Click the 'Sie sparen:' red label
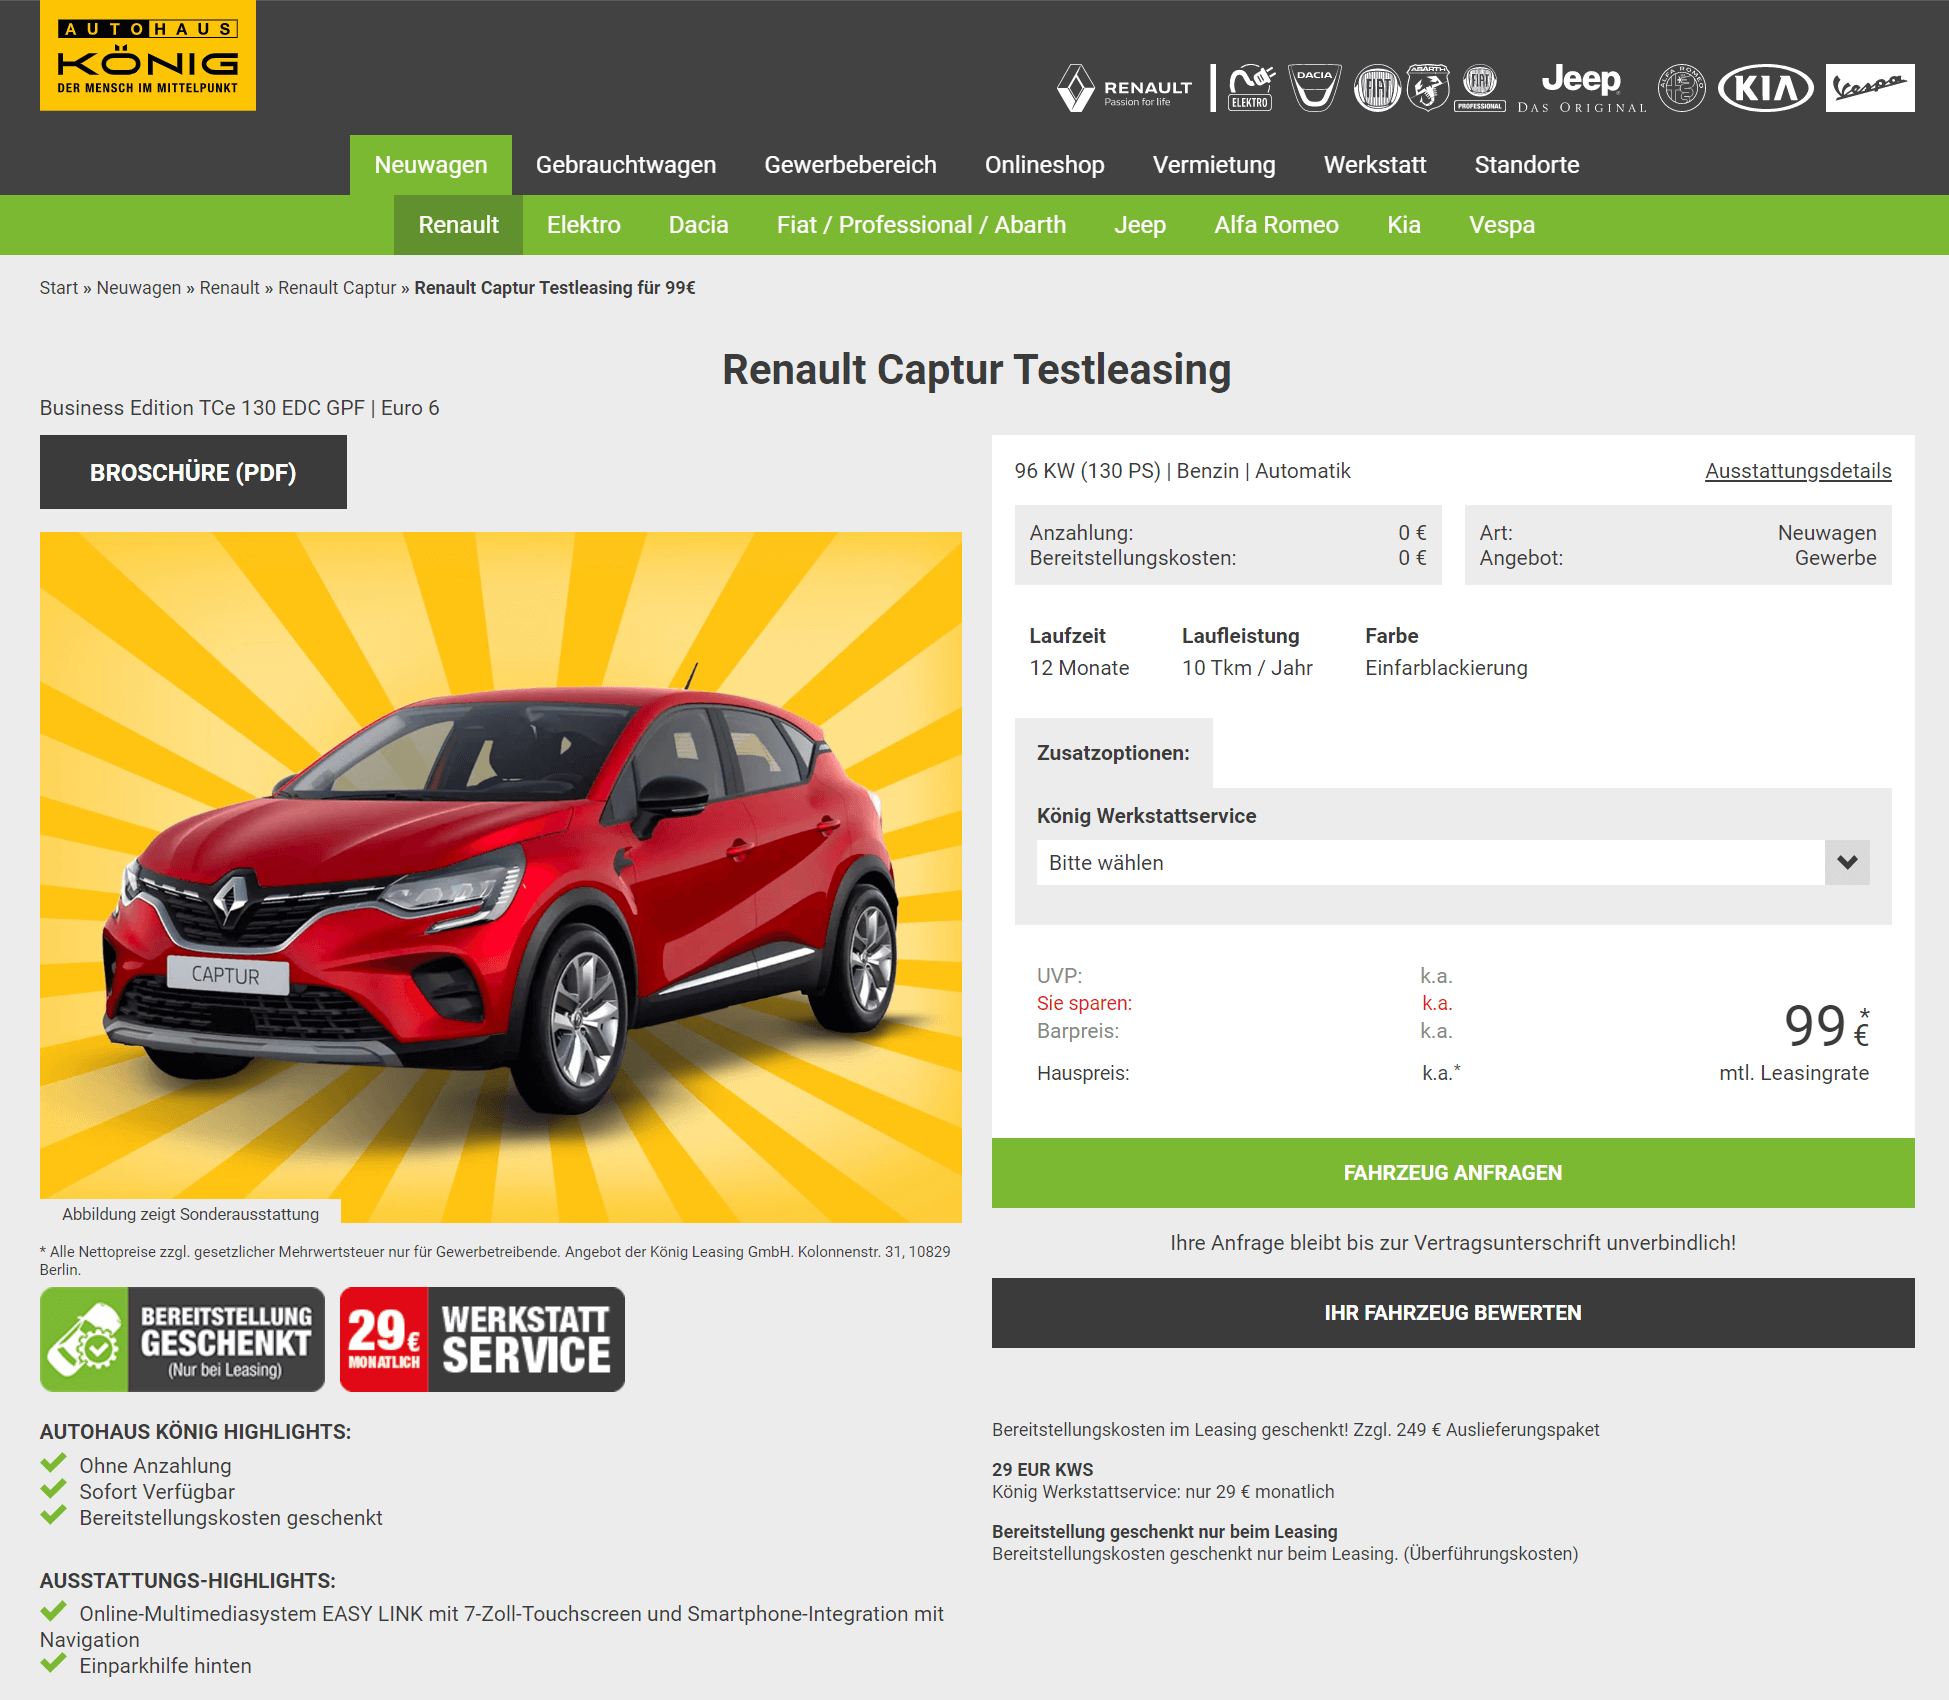 pyautogui.click(x=1084, y=1003)
